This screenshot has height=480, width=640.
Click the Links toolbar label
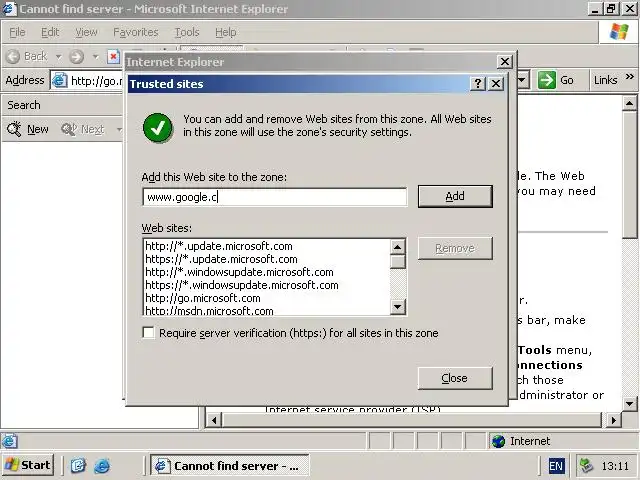[605, 80]
